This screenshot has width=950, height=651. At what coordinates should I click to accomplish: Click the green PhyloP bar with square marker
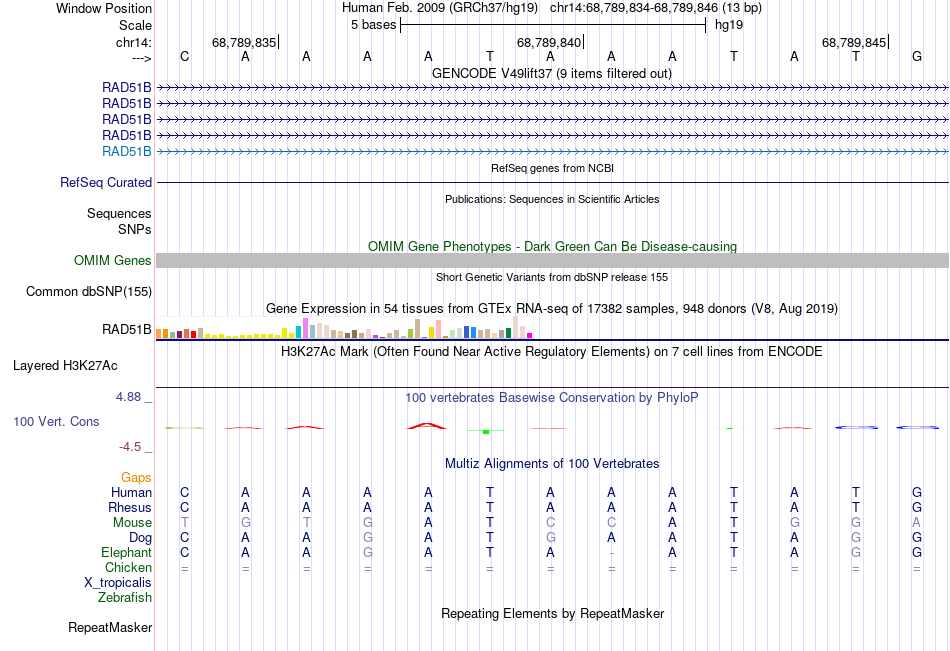(486, 431)
